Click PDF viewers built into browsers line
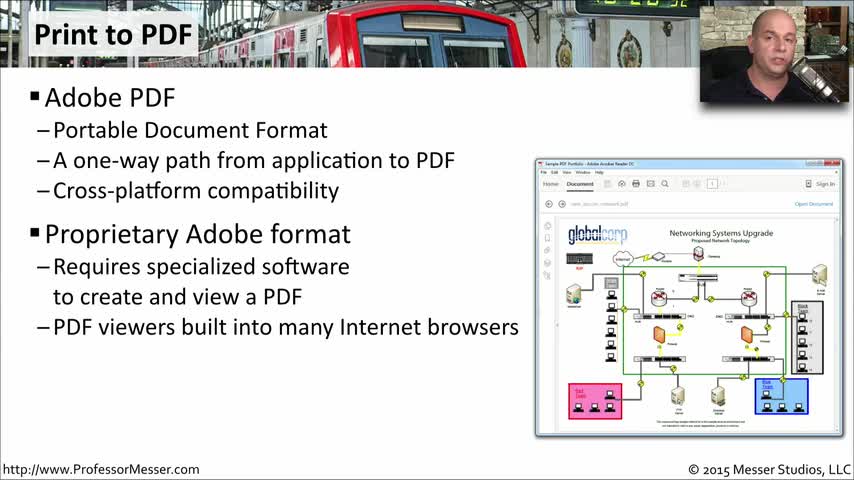Viewport: 854px width, 480px height. coord(285,327)
